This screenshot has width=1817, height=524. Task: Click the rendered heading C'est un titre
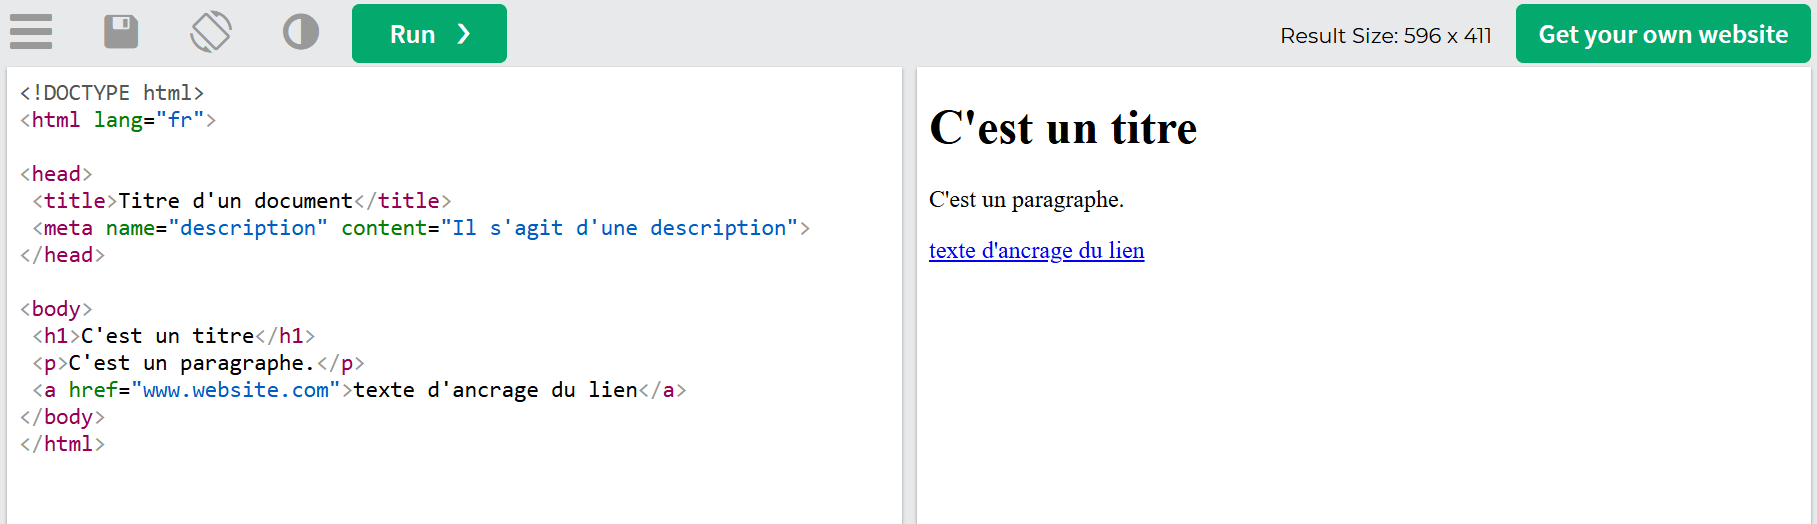point(1062,128)
